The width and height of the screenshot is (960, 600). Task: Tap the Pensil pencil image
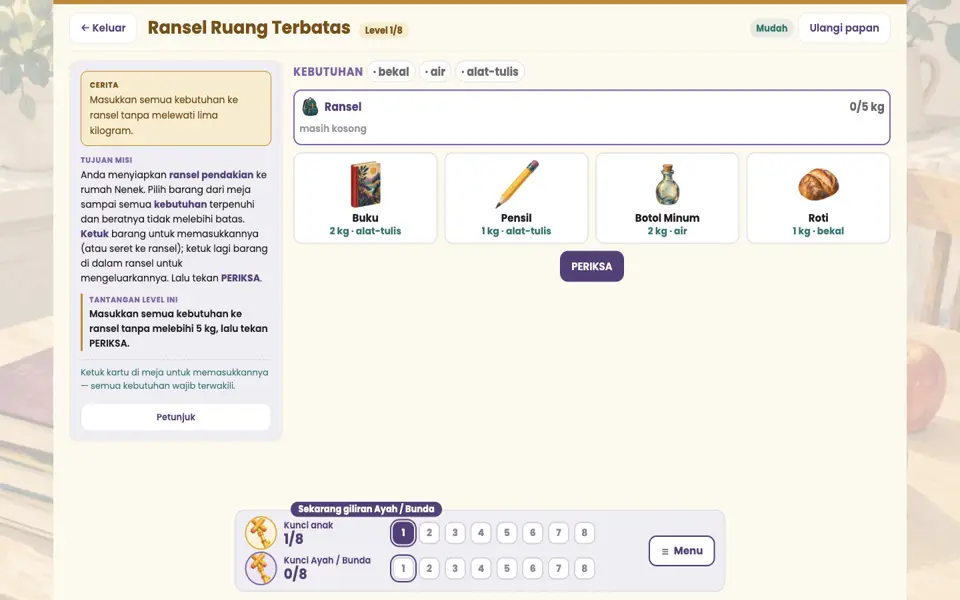517,184
